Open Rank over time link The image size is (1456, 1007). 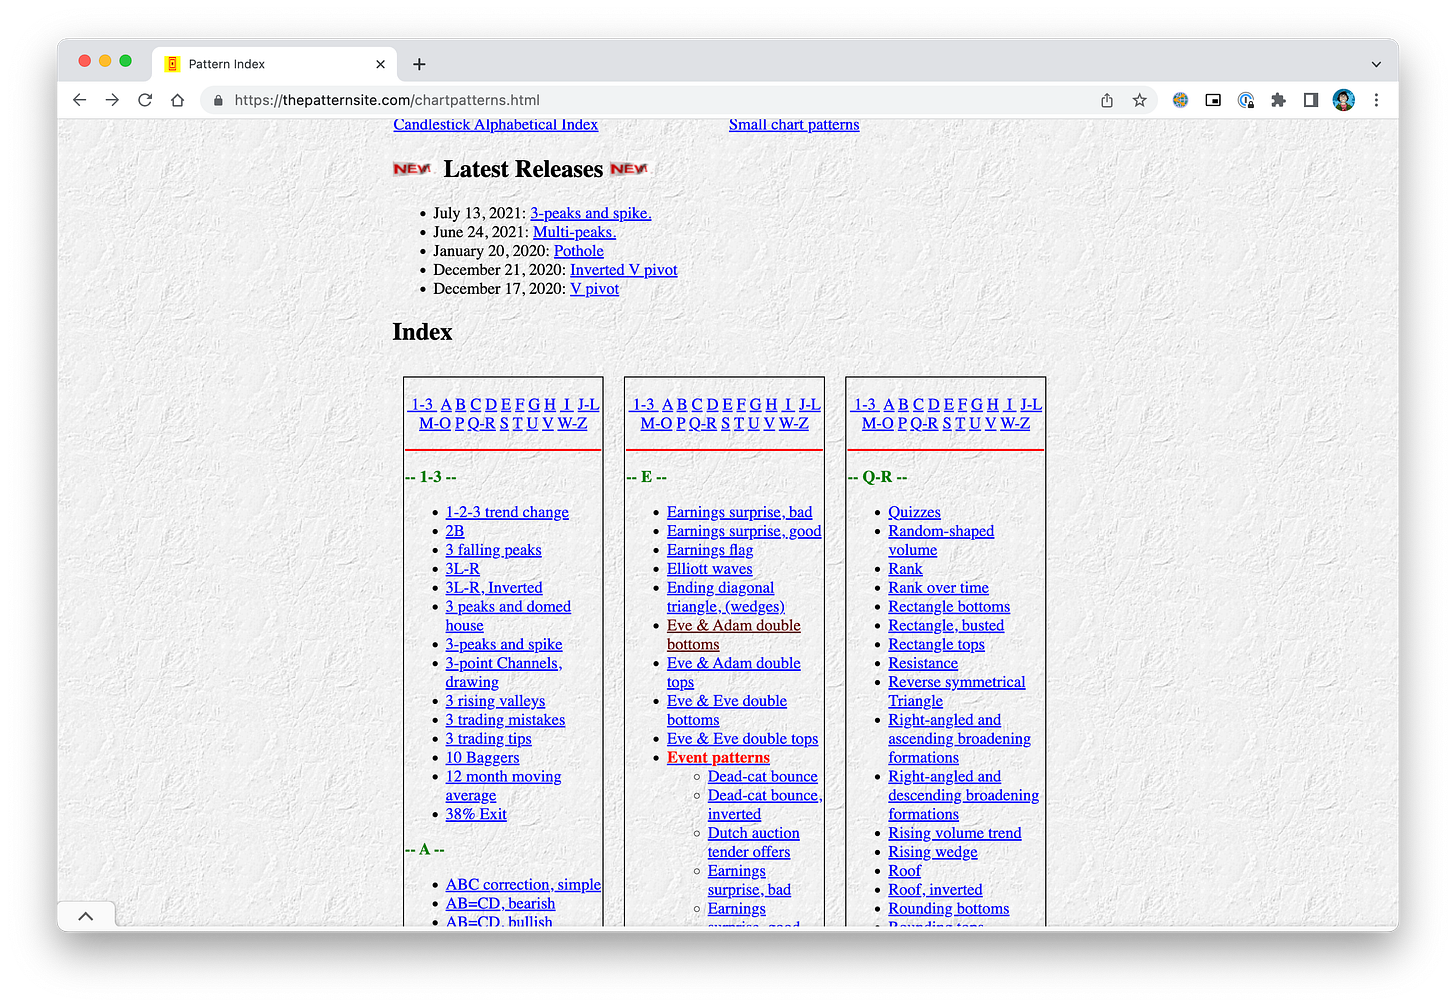click(938, 588)
